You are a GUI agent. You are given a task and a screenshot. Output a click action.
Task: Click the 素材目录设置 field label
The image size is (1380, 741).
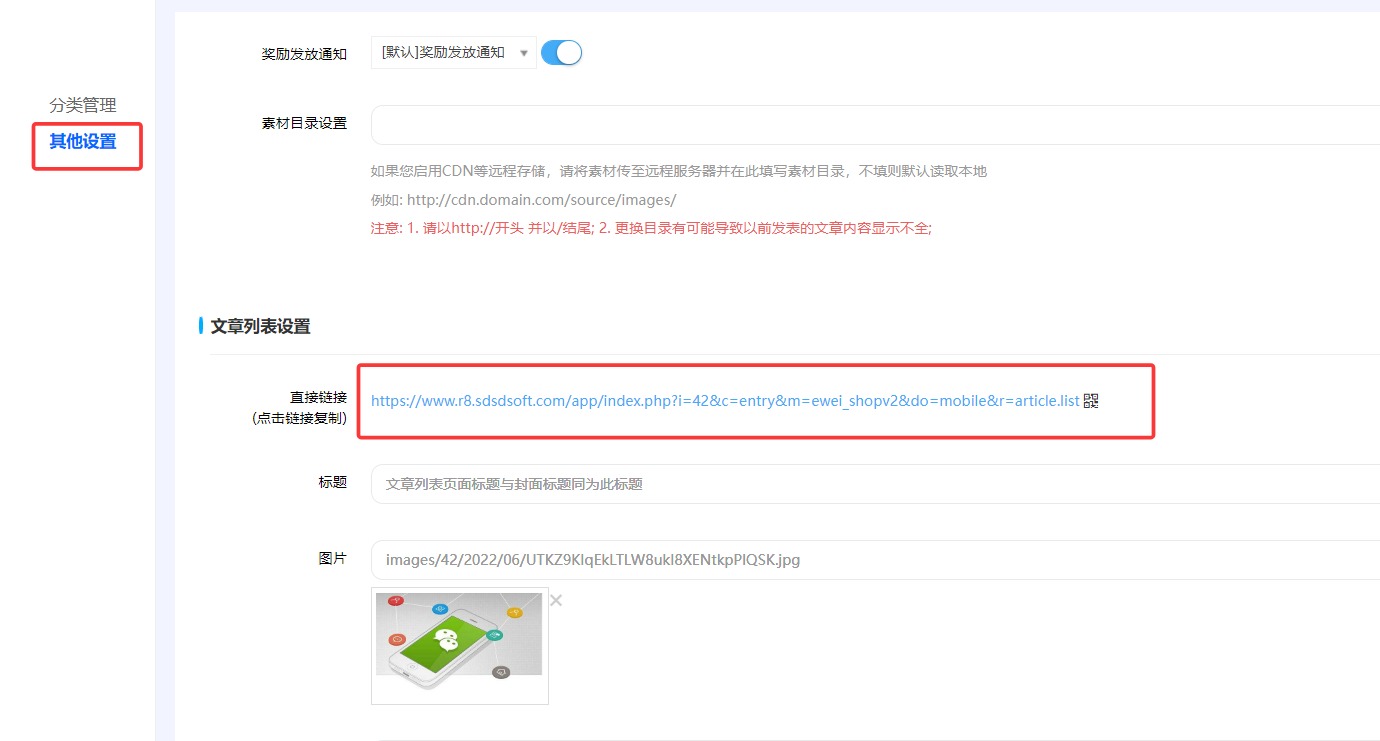click(304, 123)
